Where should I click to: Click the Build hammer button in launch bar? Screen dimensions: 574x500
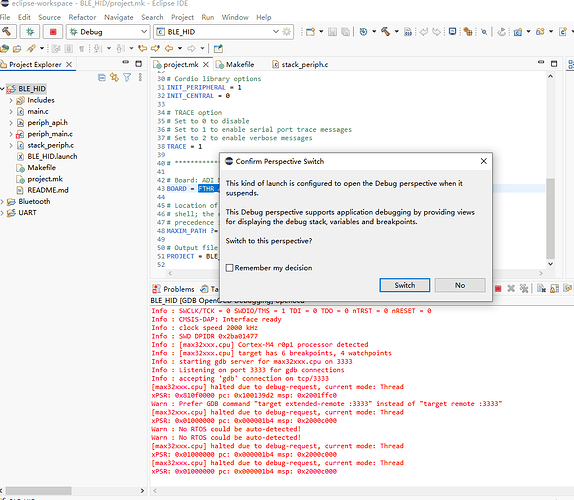click(7, 32)
